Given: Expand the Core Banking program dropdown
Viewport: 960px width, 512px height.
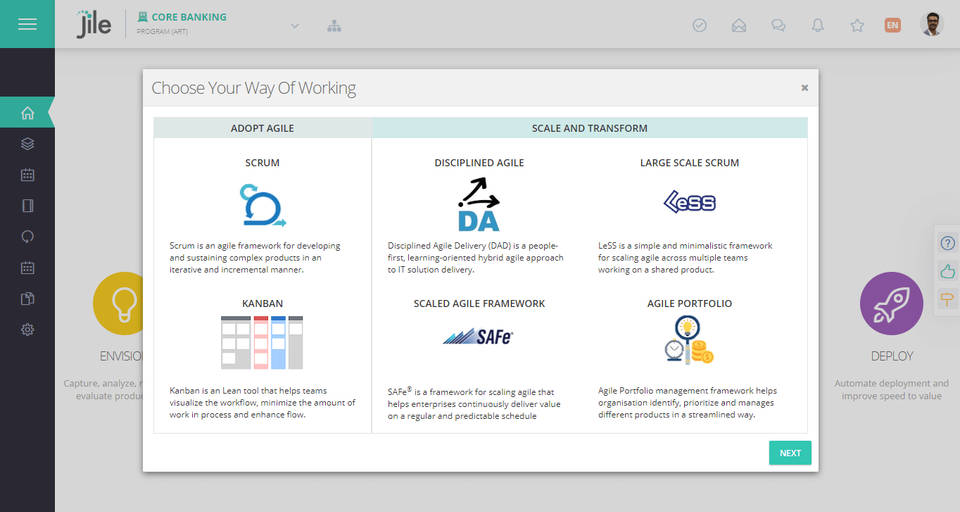Looking at the screenshot, I should pos(295,25).
